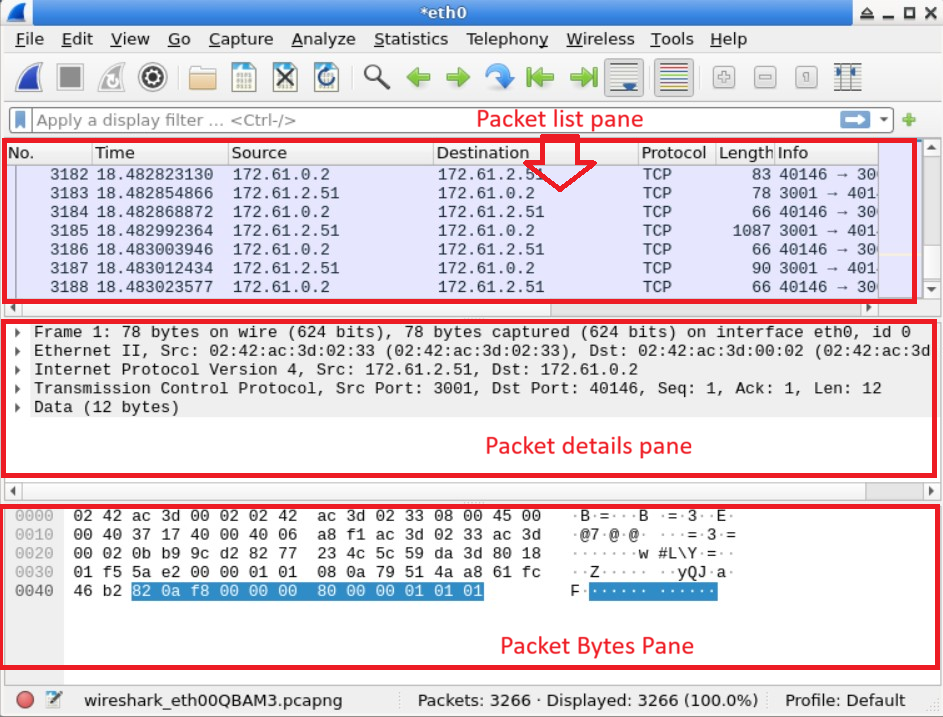Reload the capture file
This screenshot has width=943, height=717.
(x=326, y=77)
